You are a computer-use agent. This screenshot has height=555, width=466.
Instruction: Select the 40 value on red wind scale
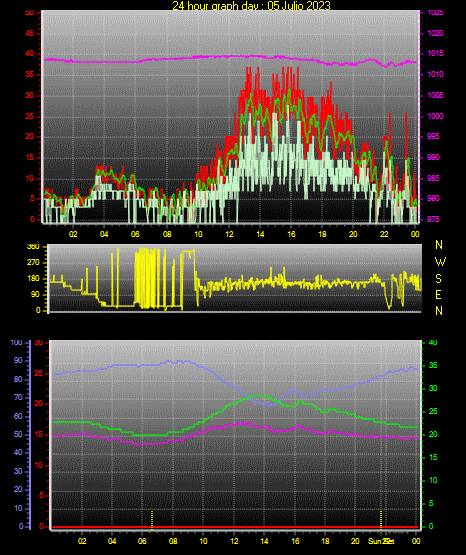coord(29,54)
